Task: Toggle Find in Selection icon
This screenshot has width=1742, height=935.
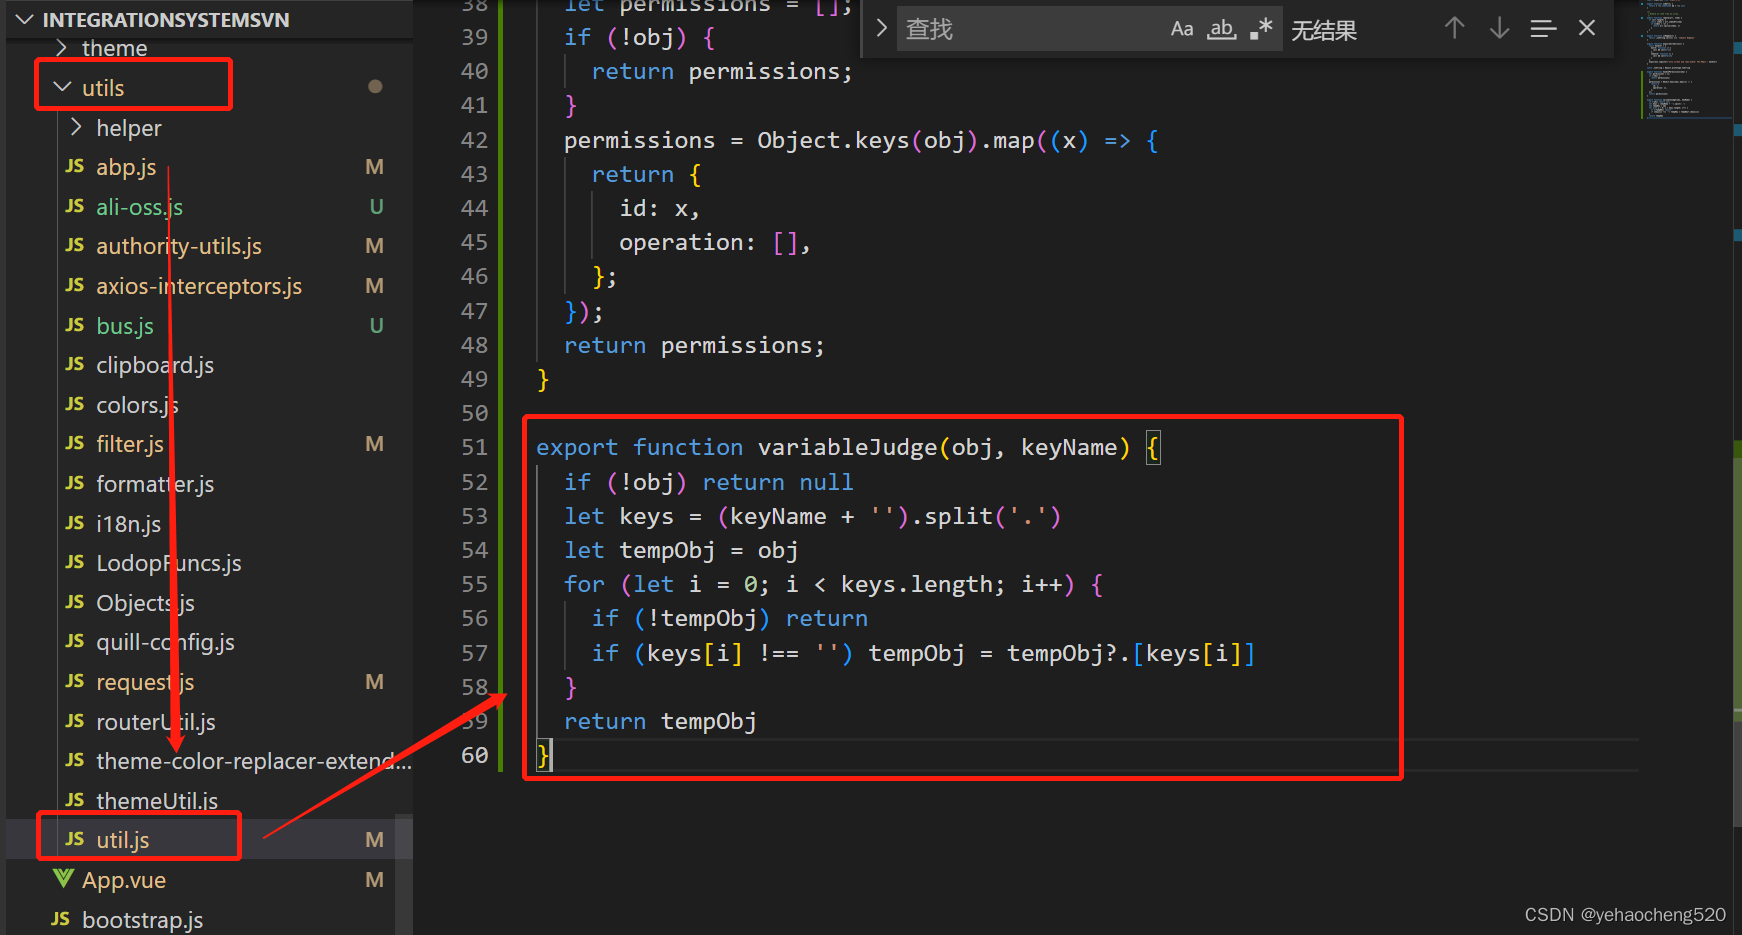Action: coord(1543,28)
